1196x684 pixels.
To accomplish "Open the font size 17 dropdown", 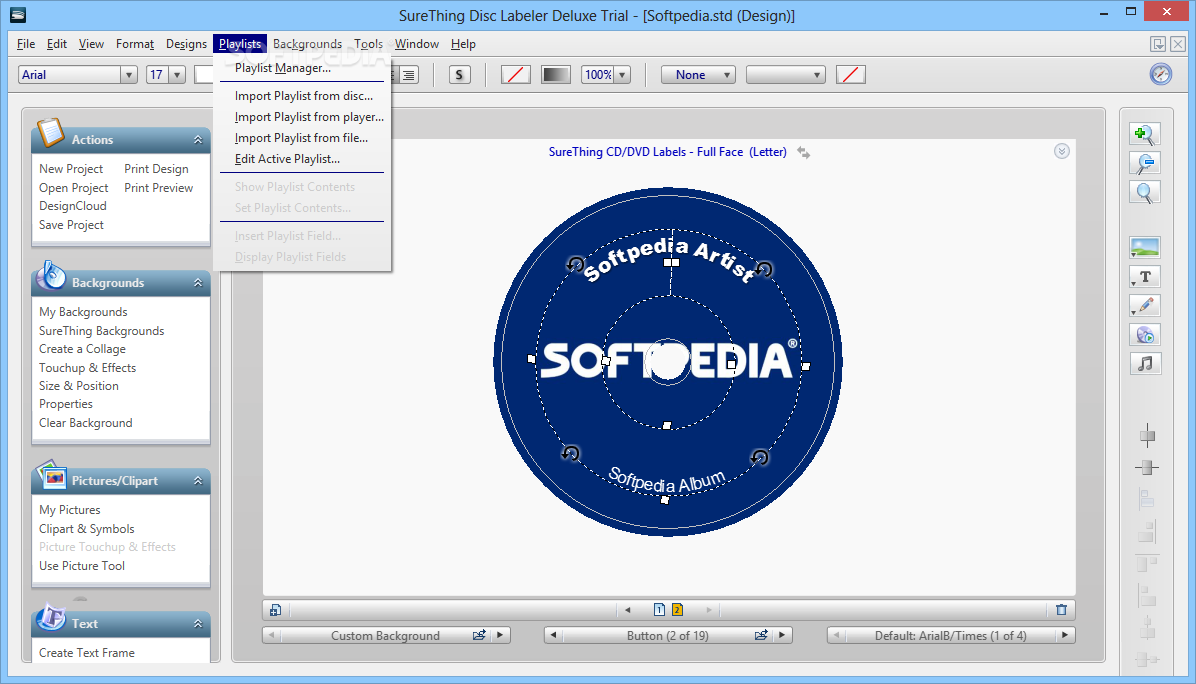I will click(177, 75).
